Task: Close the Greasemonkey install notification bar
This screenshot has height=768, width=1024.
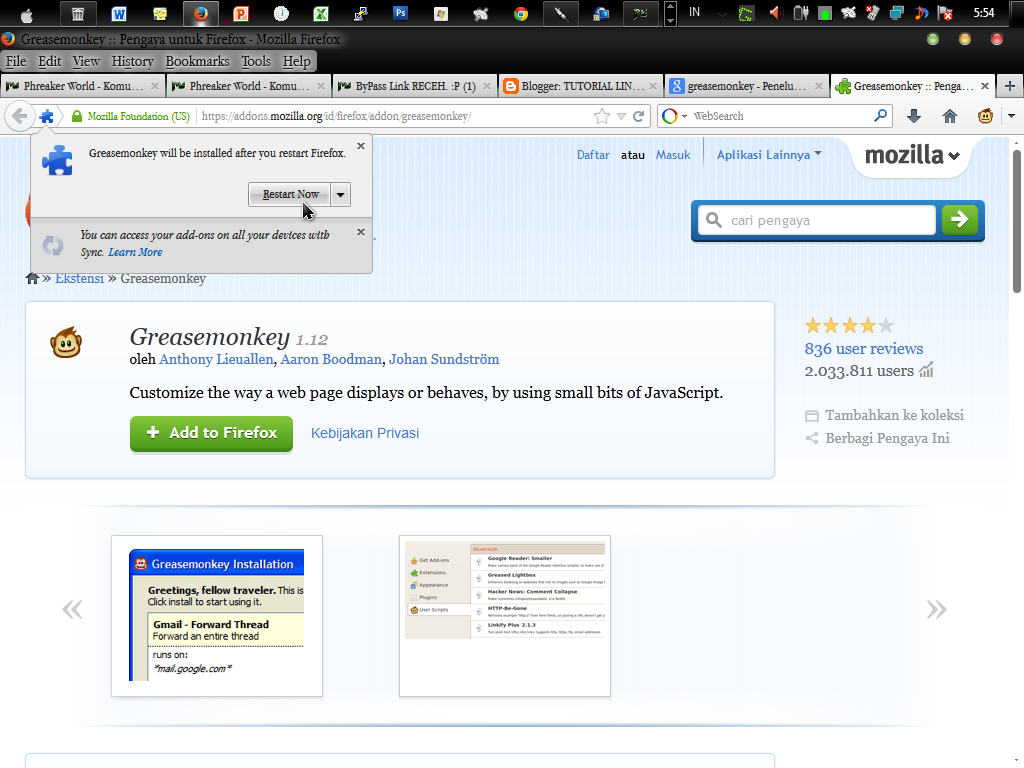Action: point(360,145)
